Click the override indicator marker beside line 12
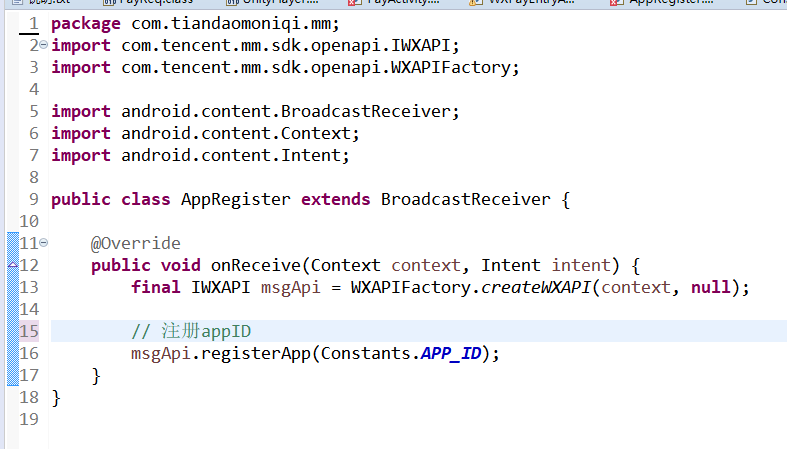The width and height of the screenshot is (787, 449). tap(13, 265)
